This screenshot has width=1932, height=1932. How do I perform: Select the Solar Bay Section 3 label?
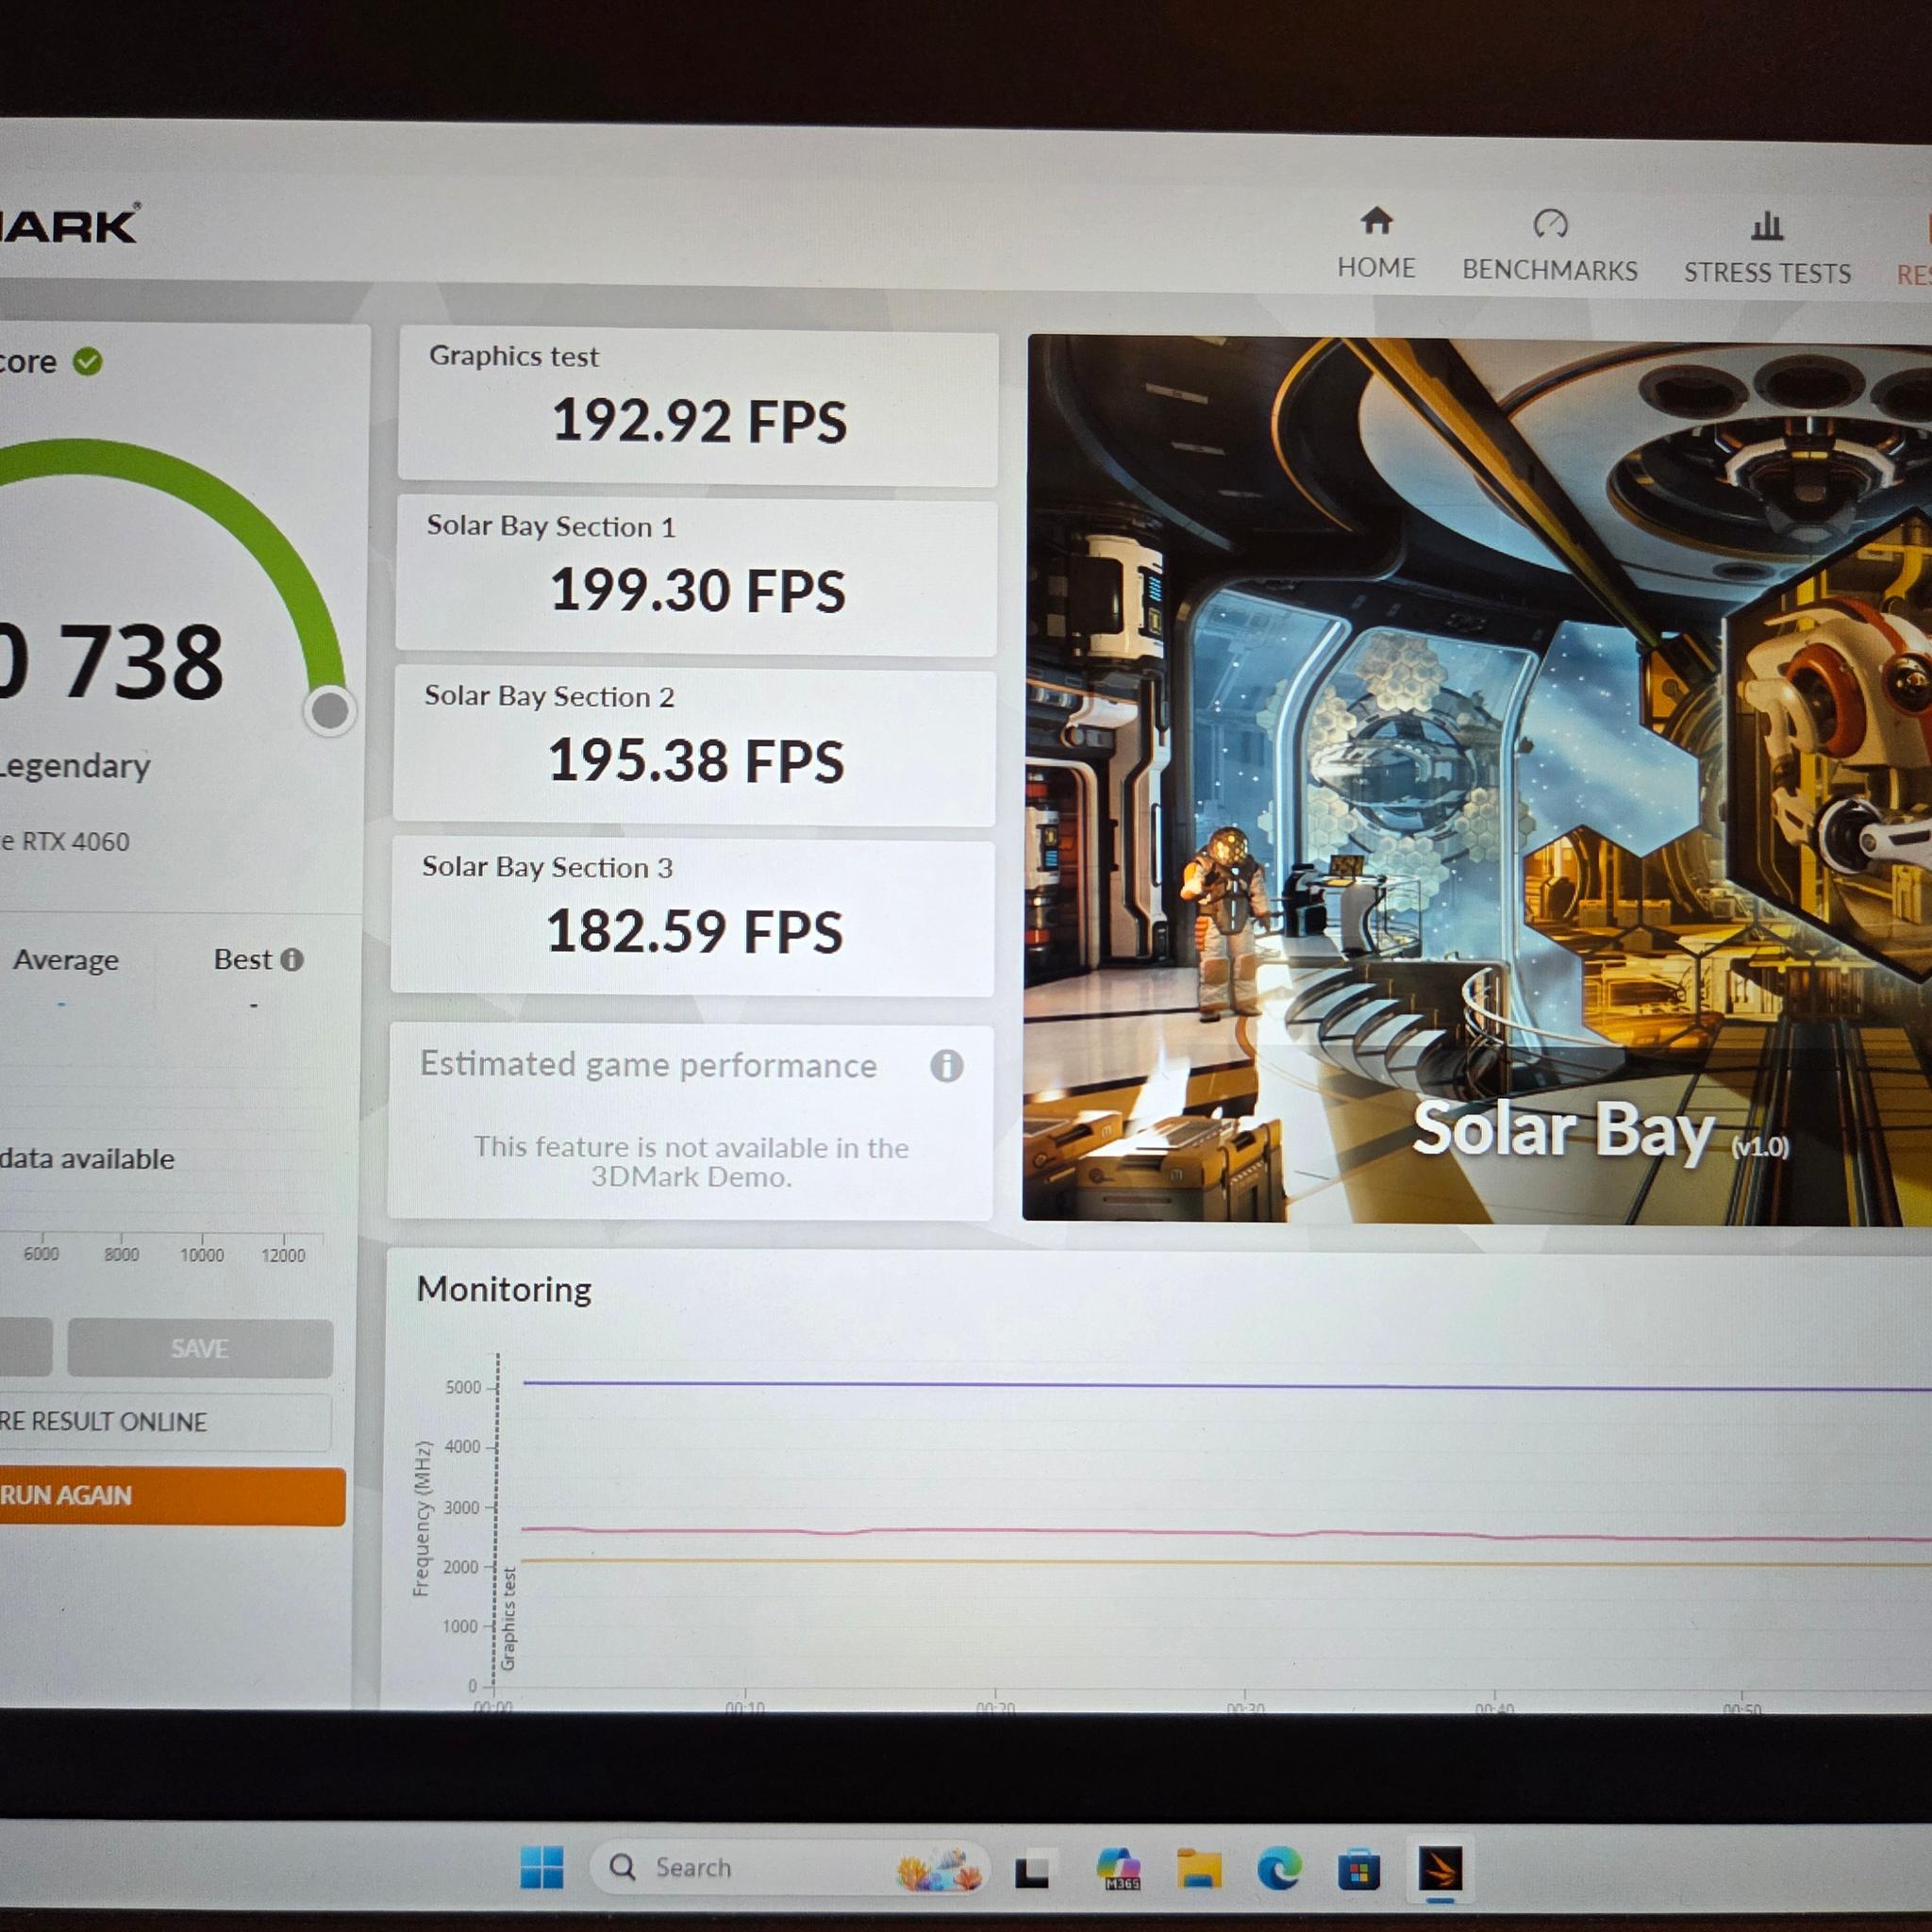point(547,867)
